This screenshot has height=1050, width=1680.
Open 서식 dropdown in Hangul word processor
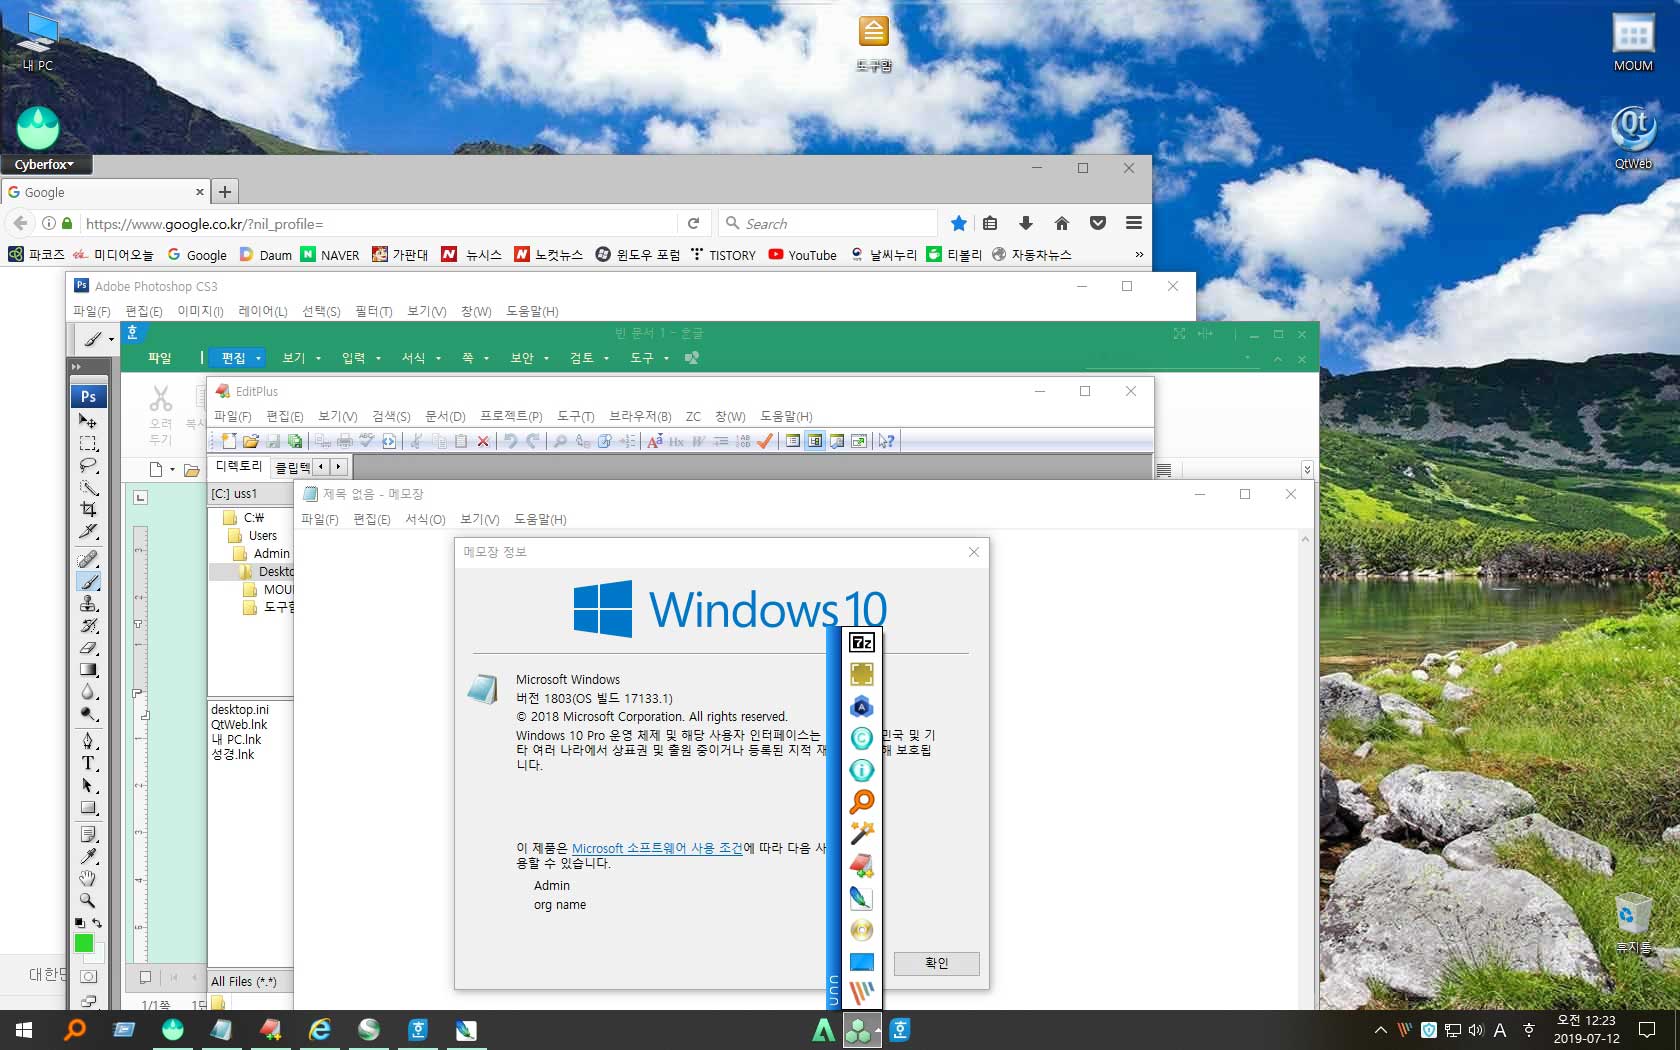[421, 358]
